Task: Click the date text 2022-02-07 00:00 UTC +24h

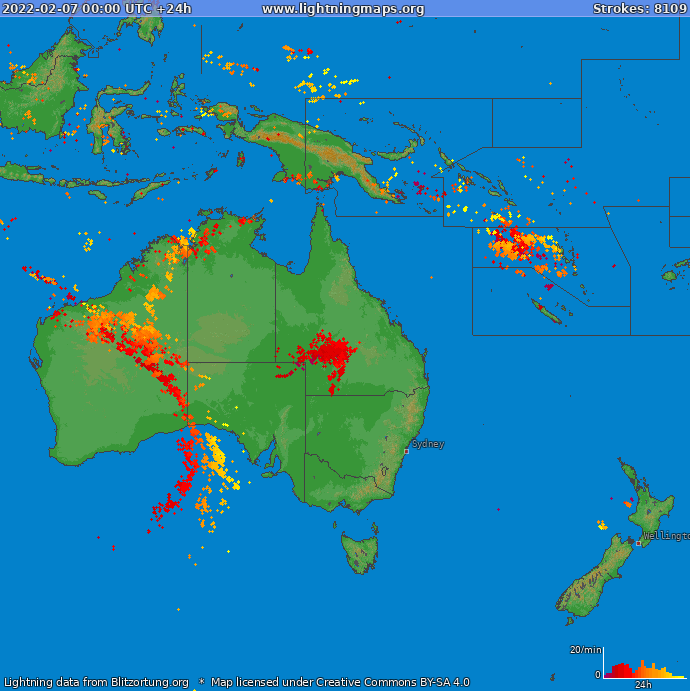Action: [96, 8]
